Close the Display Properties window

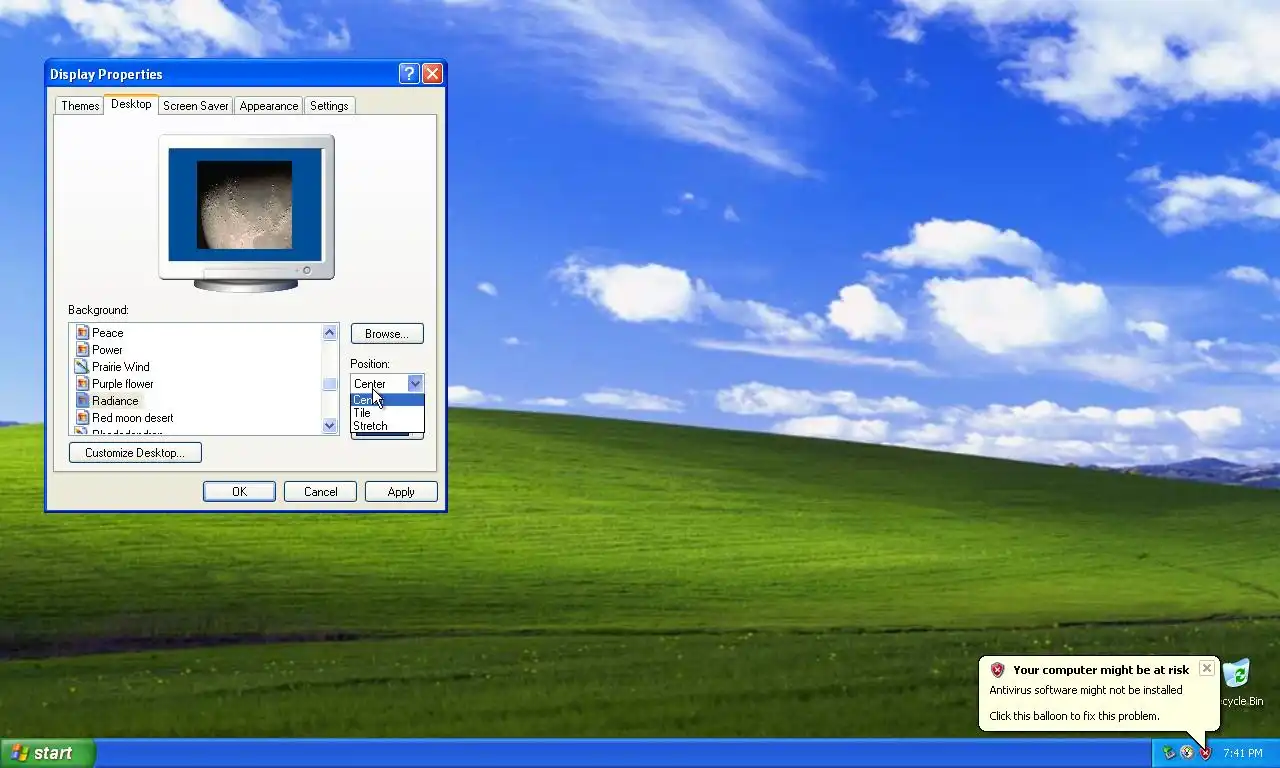pos(432,74)
